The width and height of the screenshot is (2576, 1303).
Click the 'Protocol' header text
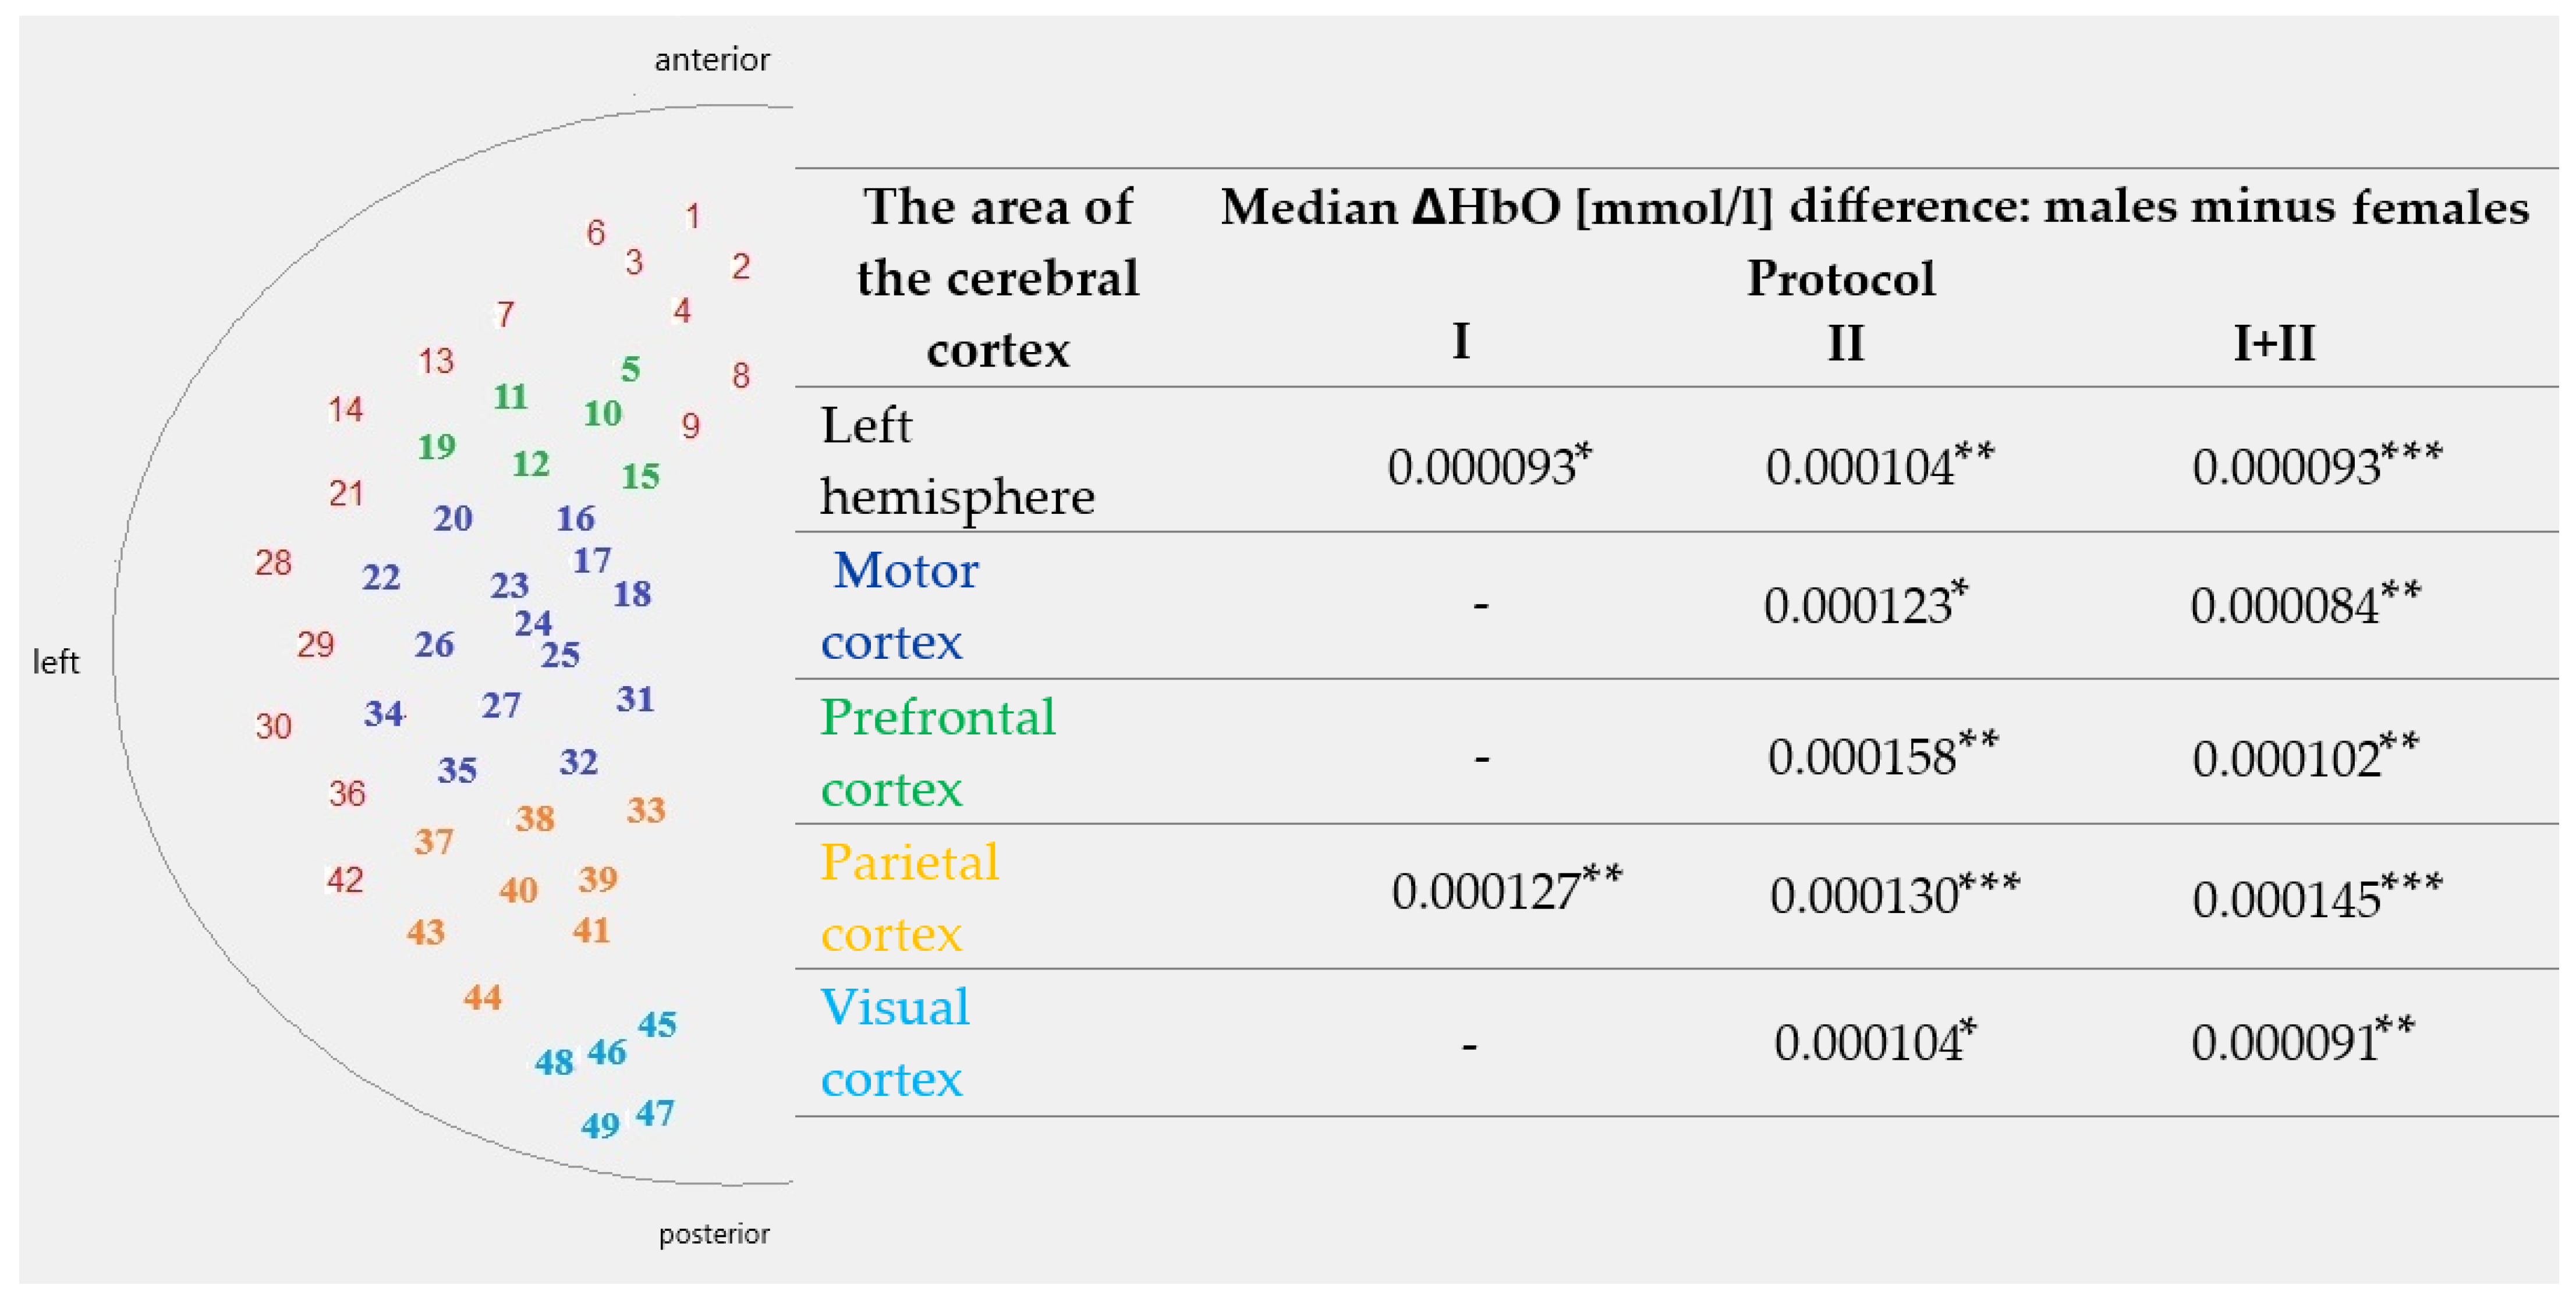click(1841, 278)
